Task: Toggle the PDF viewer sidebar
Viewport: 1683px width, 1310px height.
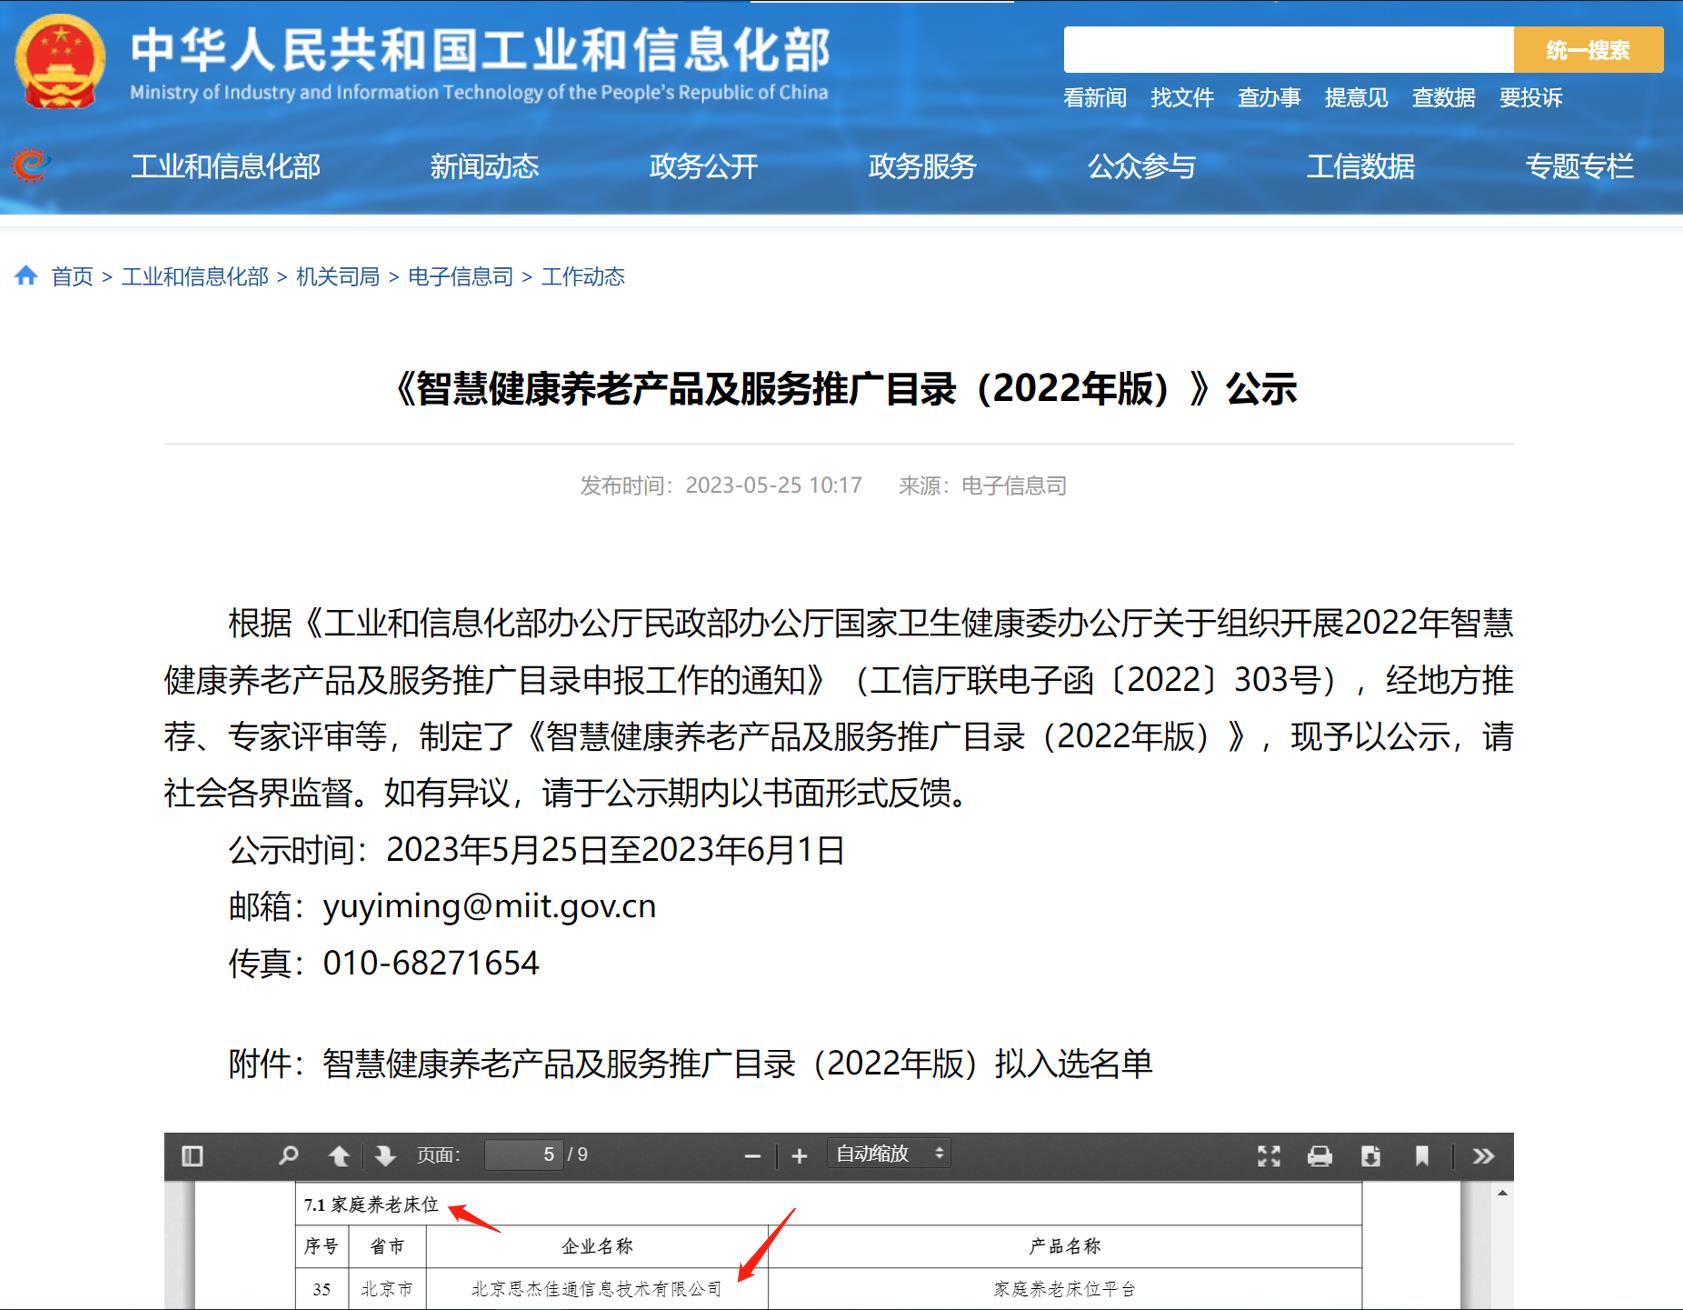Action: [x=193, y=1156]
